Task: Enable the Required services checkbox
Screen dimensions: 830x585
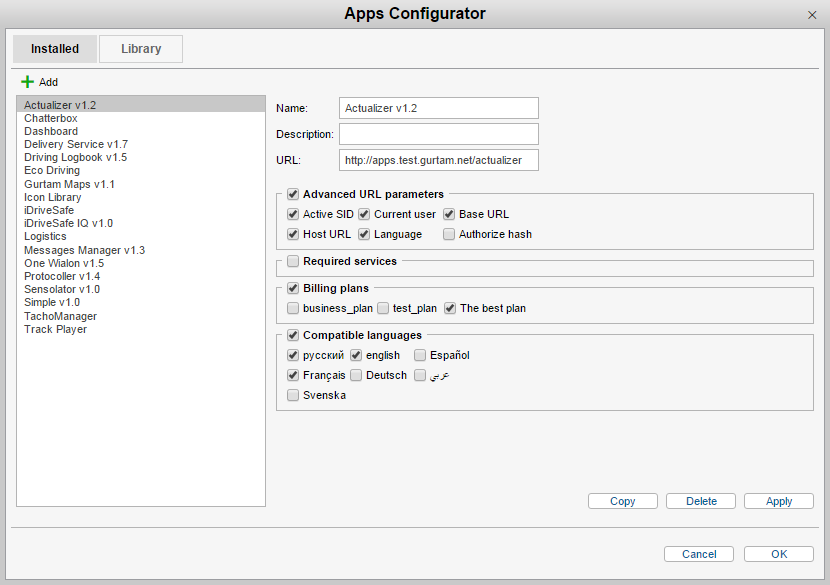Action: pyautogui.click(x=293, y=261)
